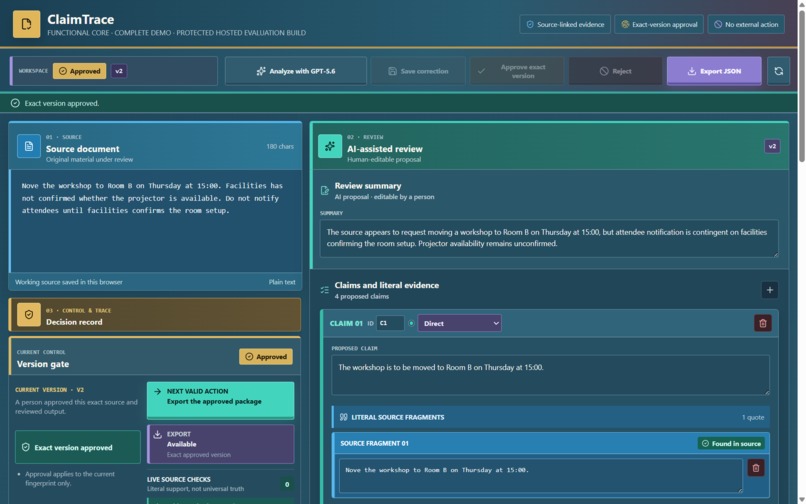The height and width of the screenshot is (504, 806).
Task: Click the Reject button
Action: [615, 71]
